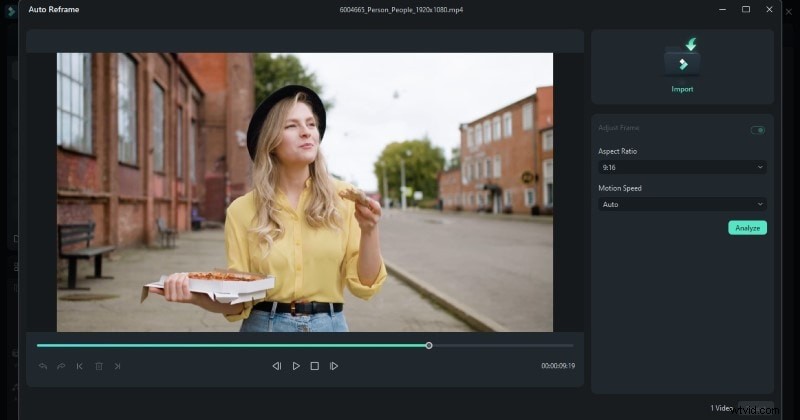
Task: Click the Analyze button
Action: point(747,228)
